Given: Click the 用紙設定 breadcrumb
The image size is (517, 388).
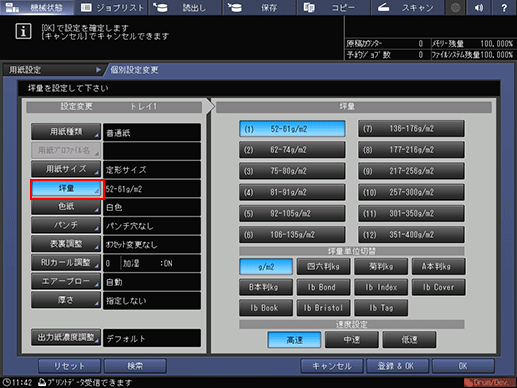Looking at the screenshot, I should [x=53, y=70].
